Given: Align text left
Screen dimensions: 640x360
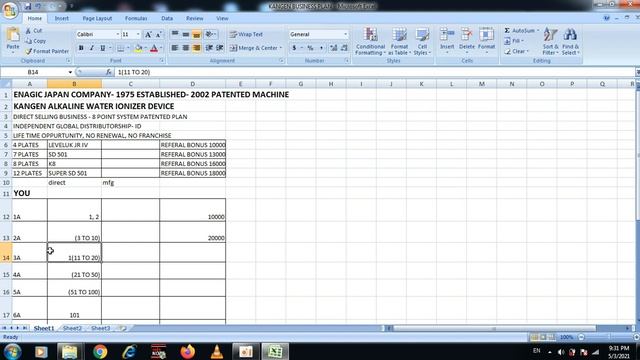Looking at the screenshot, I should [x=175, y=48].
